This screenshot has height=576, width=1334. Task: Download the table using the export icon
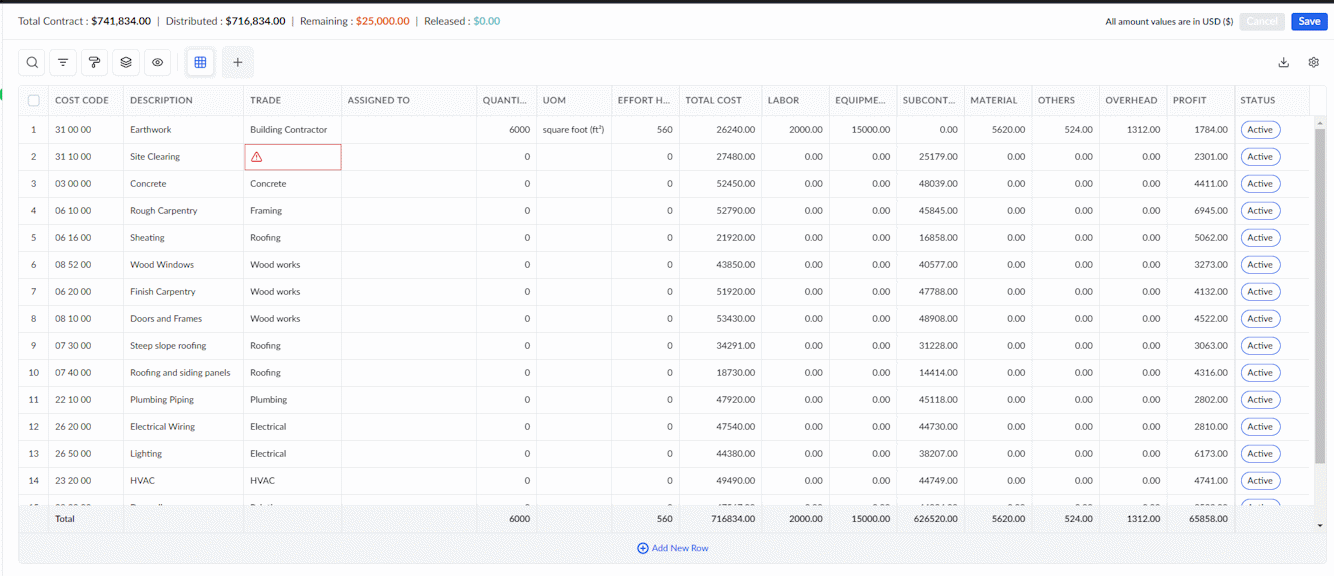[1284, 62]
